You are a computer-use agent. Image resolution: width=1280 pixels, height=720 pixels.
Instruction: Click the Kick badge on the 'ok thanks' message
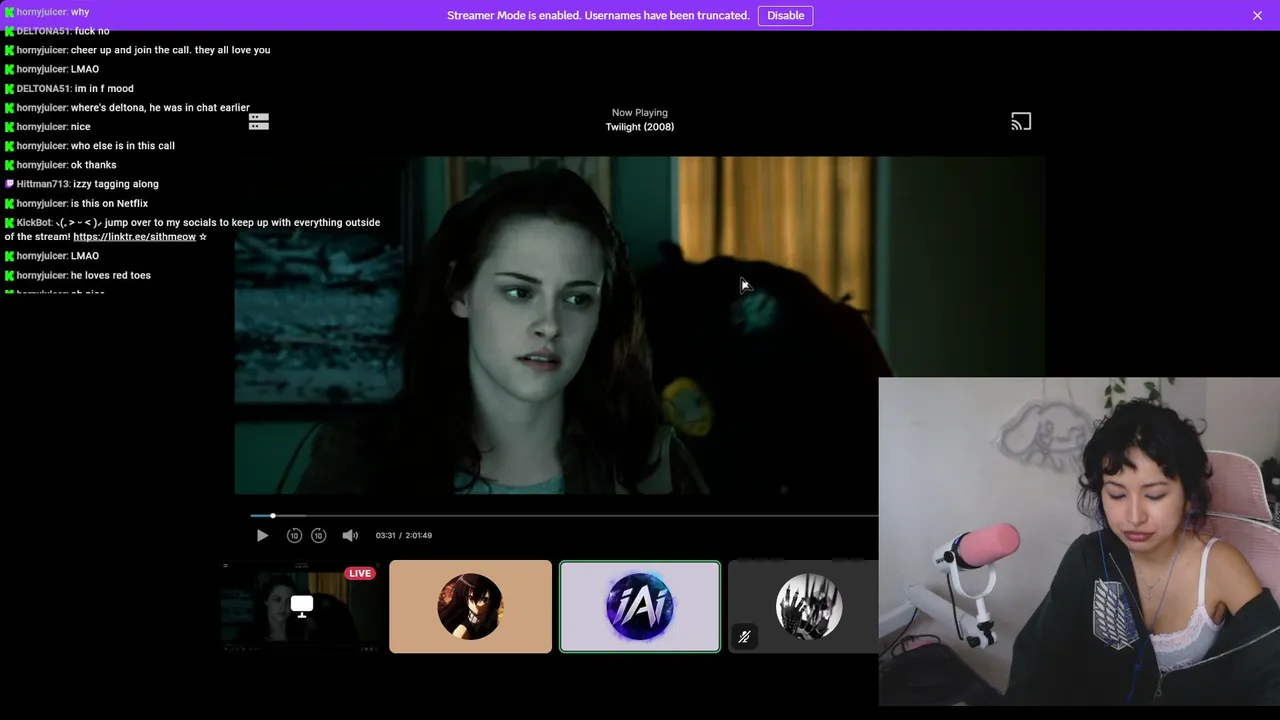click(10, 165)
